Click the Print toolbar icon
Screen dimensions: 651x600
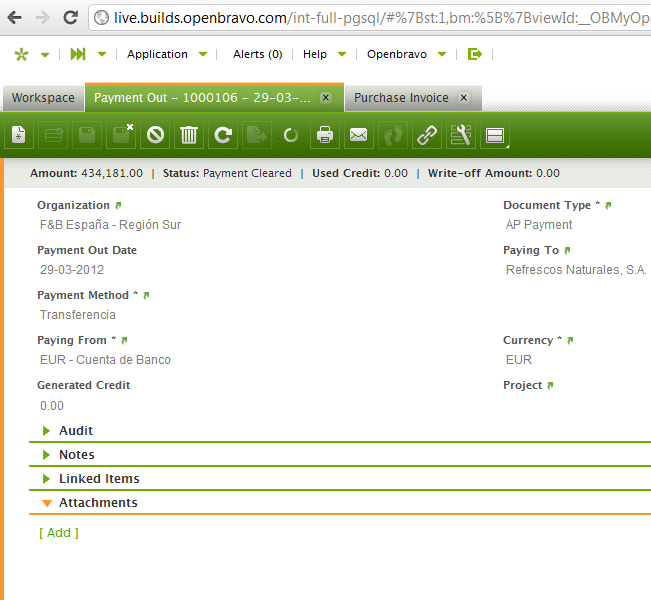[325, 135]
